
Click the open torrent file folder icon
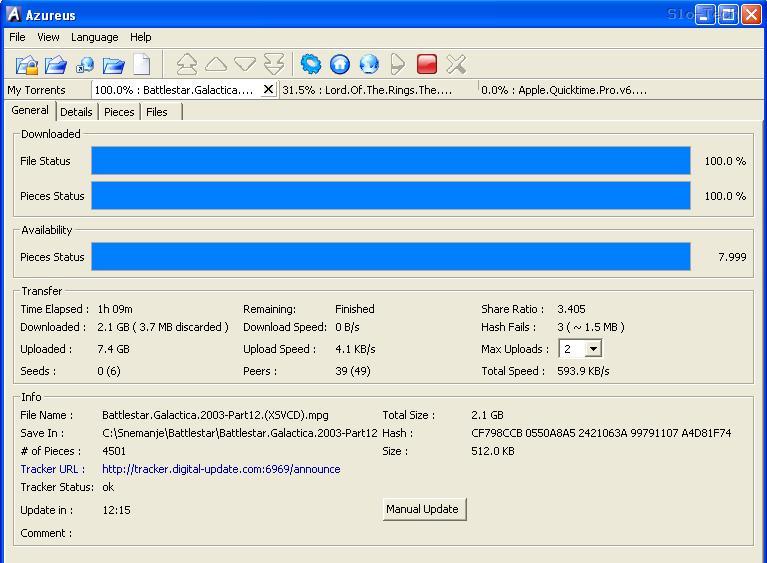click(x=56, y=65)
